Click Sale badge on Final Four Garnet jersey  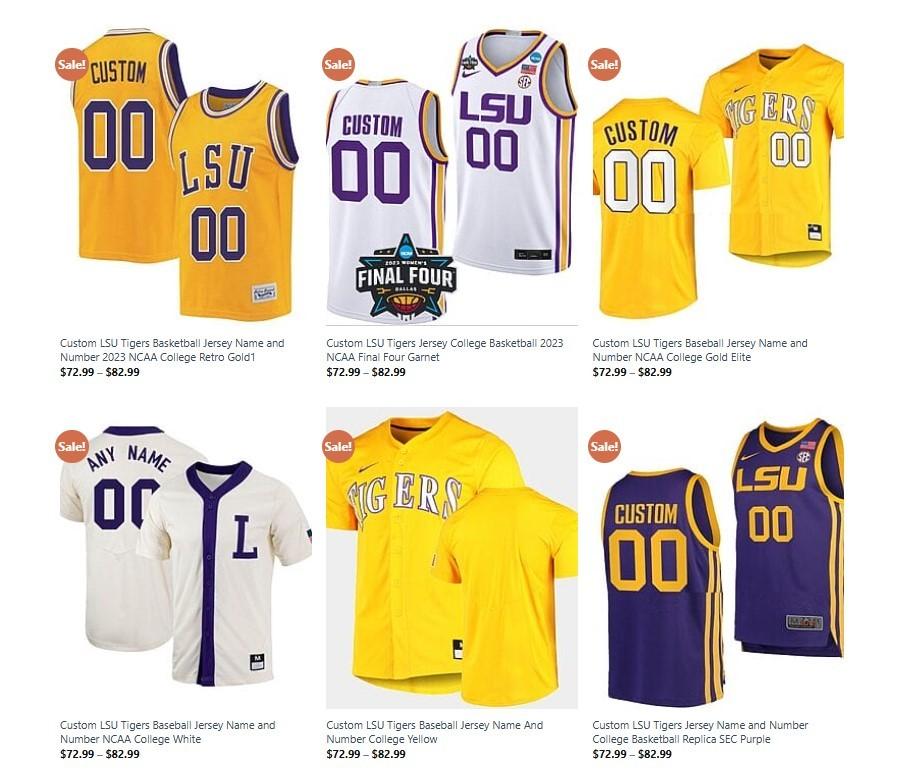pyautogui.click(x=338, y=64)
